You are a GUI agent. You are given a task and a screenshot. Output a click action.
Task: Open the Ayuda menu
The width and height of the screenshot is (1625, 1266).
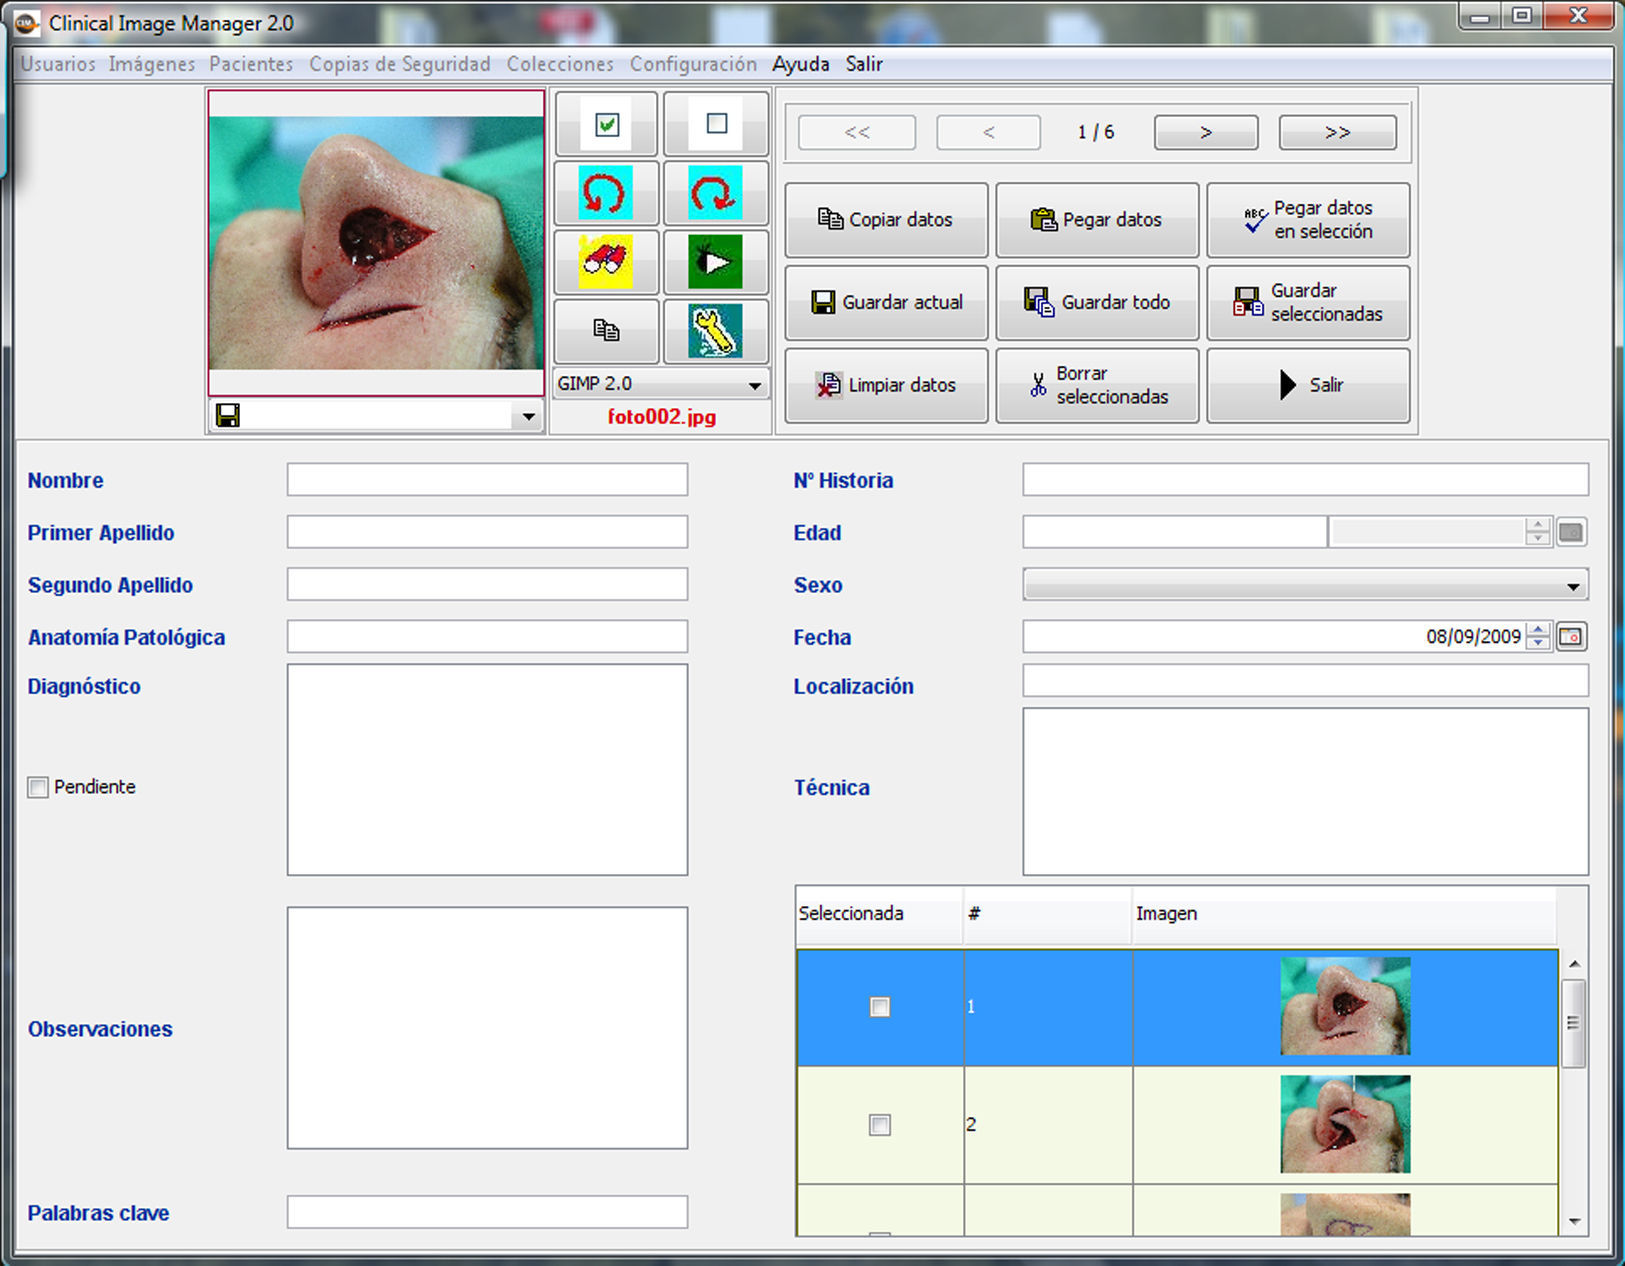click(x=800, y=64)
